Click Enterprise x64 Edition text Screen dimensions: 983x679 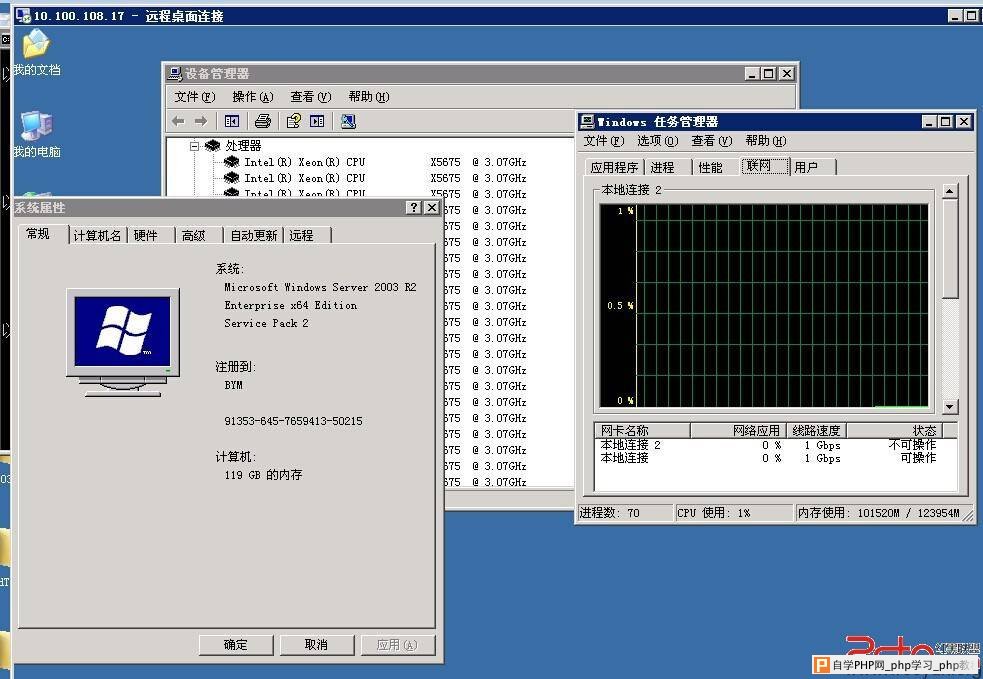coord(291,305)
